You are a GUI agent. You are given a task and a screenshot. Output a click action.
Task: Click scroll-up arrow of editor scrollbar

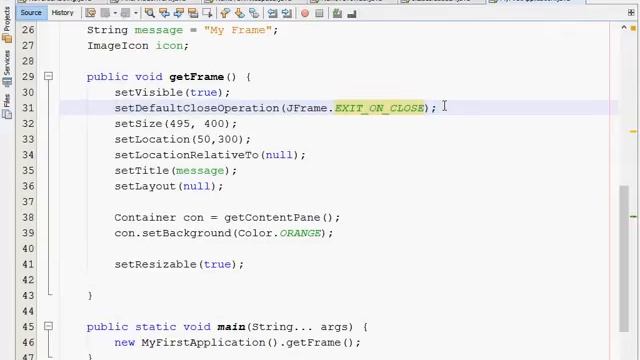point(624,28)
